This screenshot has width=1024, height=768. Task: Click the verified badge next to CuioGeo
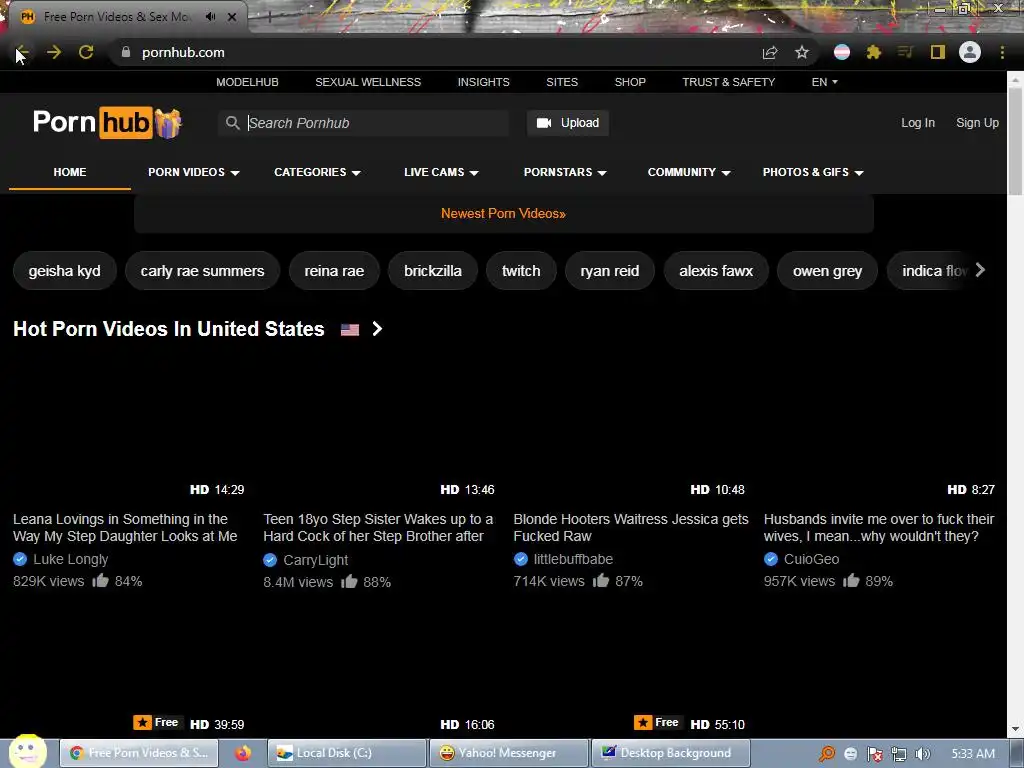coord(771,559)
